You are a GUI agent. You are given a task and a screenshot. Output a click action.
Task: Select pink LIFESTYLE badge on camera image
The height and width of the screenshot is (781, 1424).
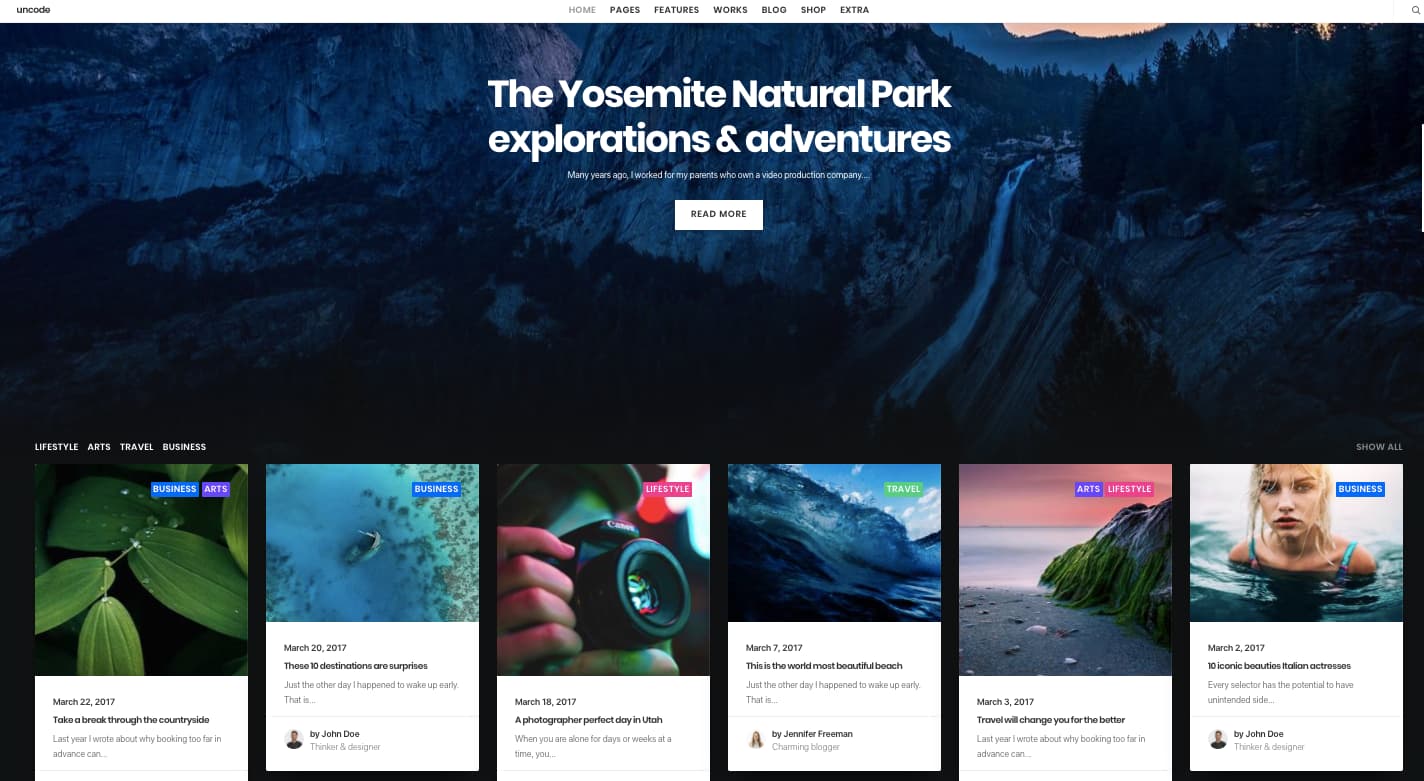[667, 489]
